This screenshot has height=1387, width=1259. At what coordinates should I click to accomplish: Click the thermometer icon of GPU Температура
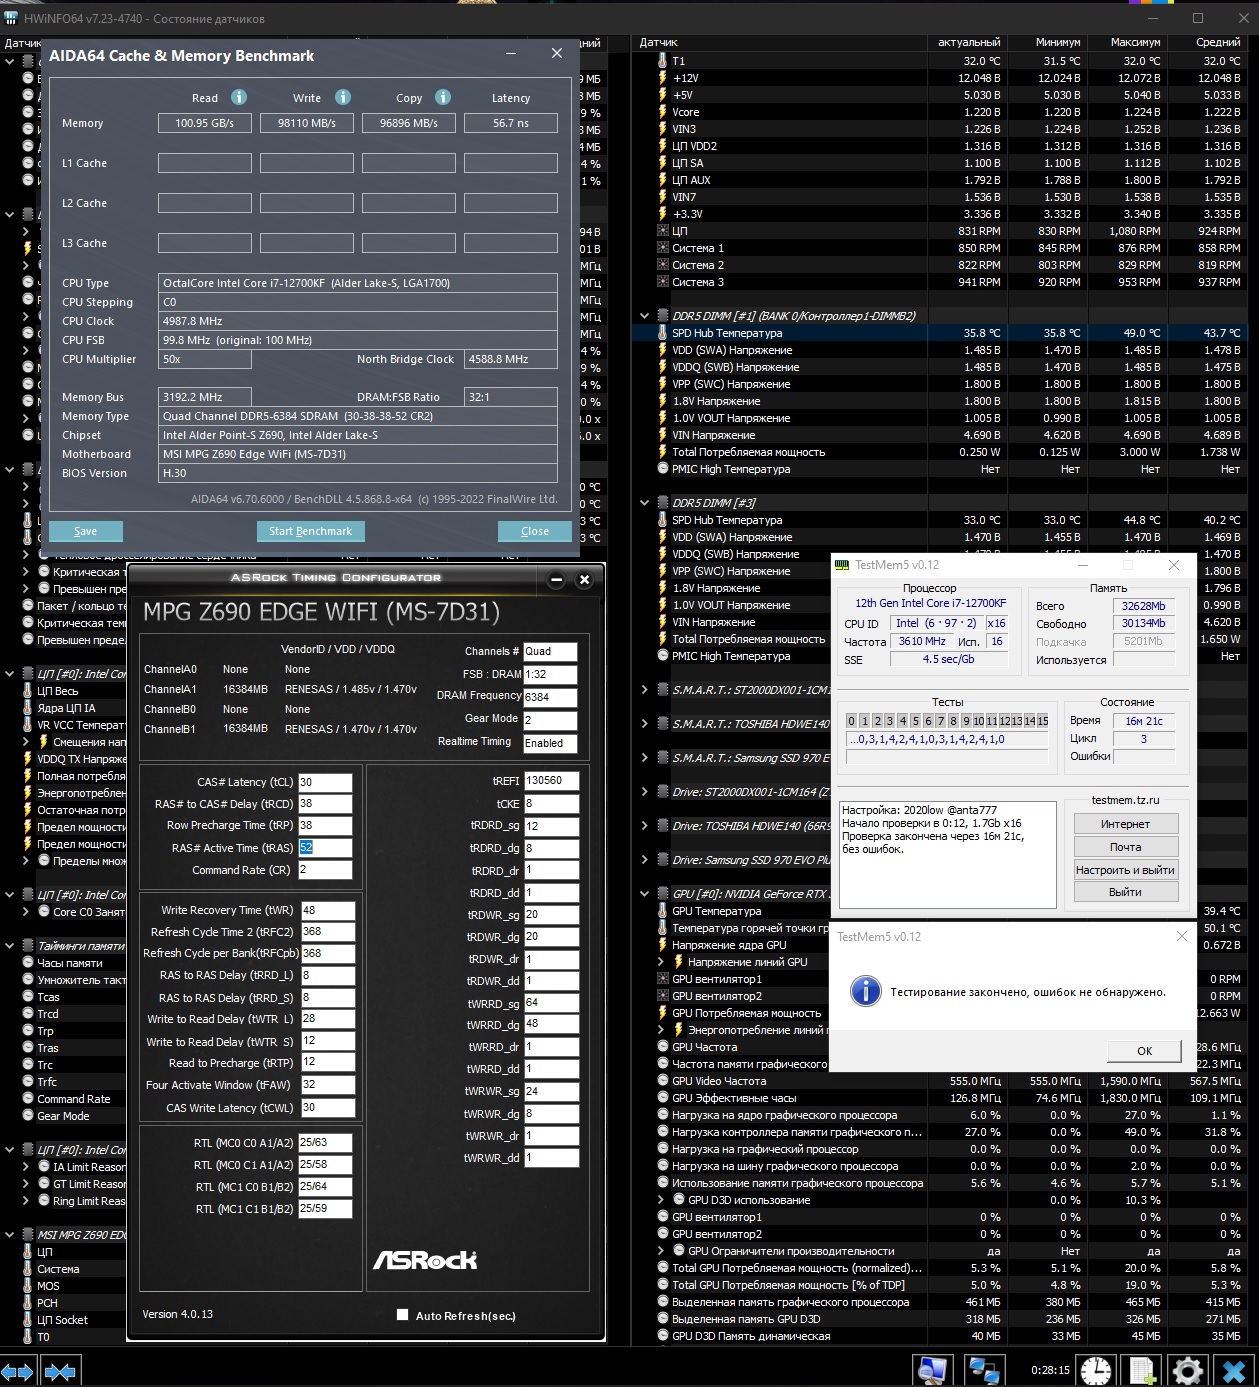click(662, 911)
